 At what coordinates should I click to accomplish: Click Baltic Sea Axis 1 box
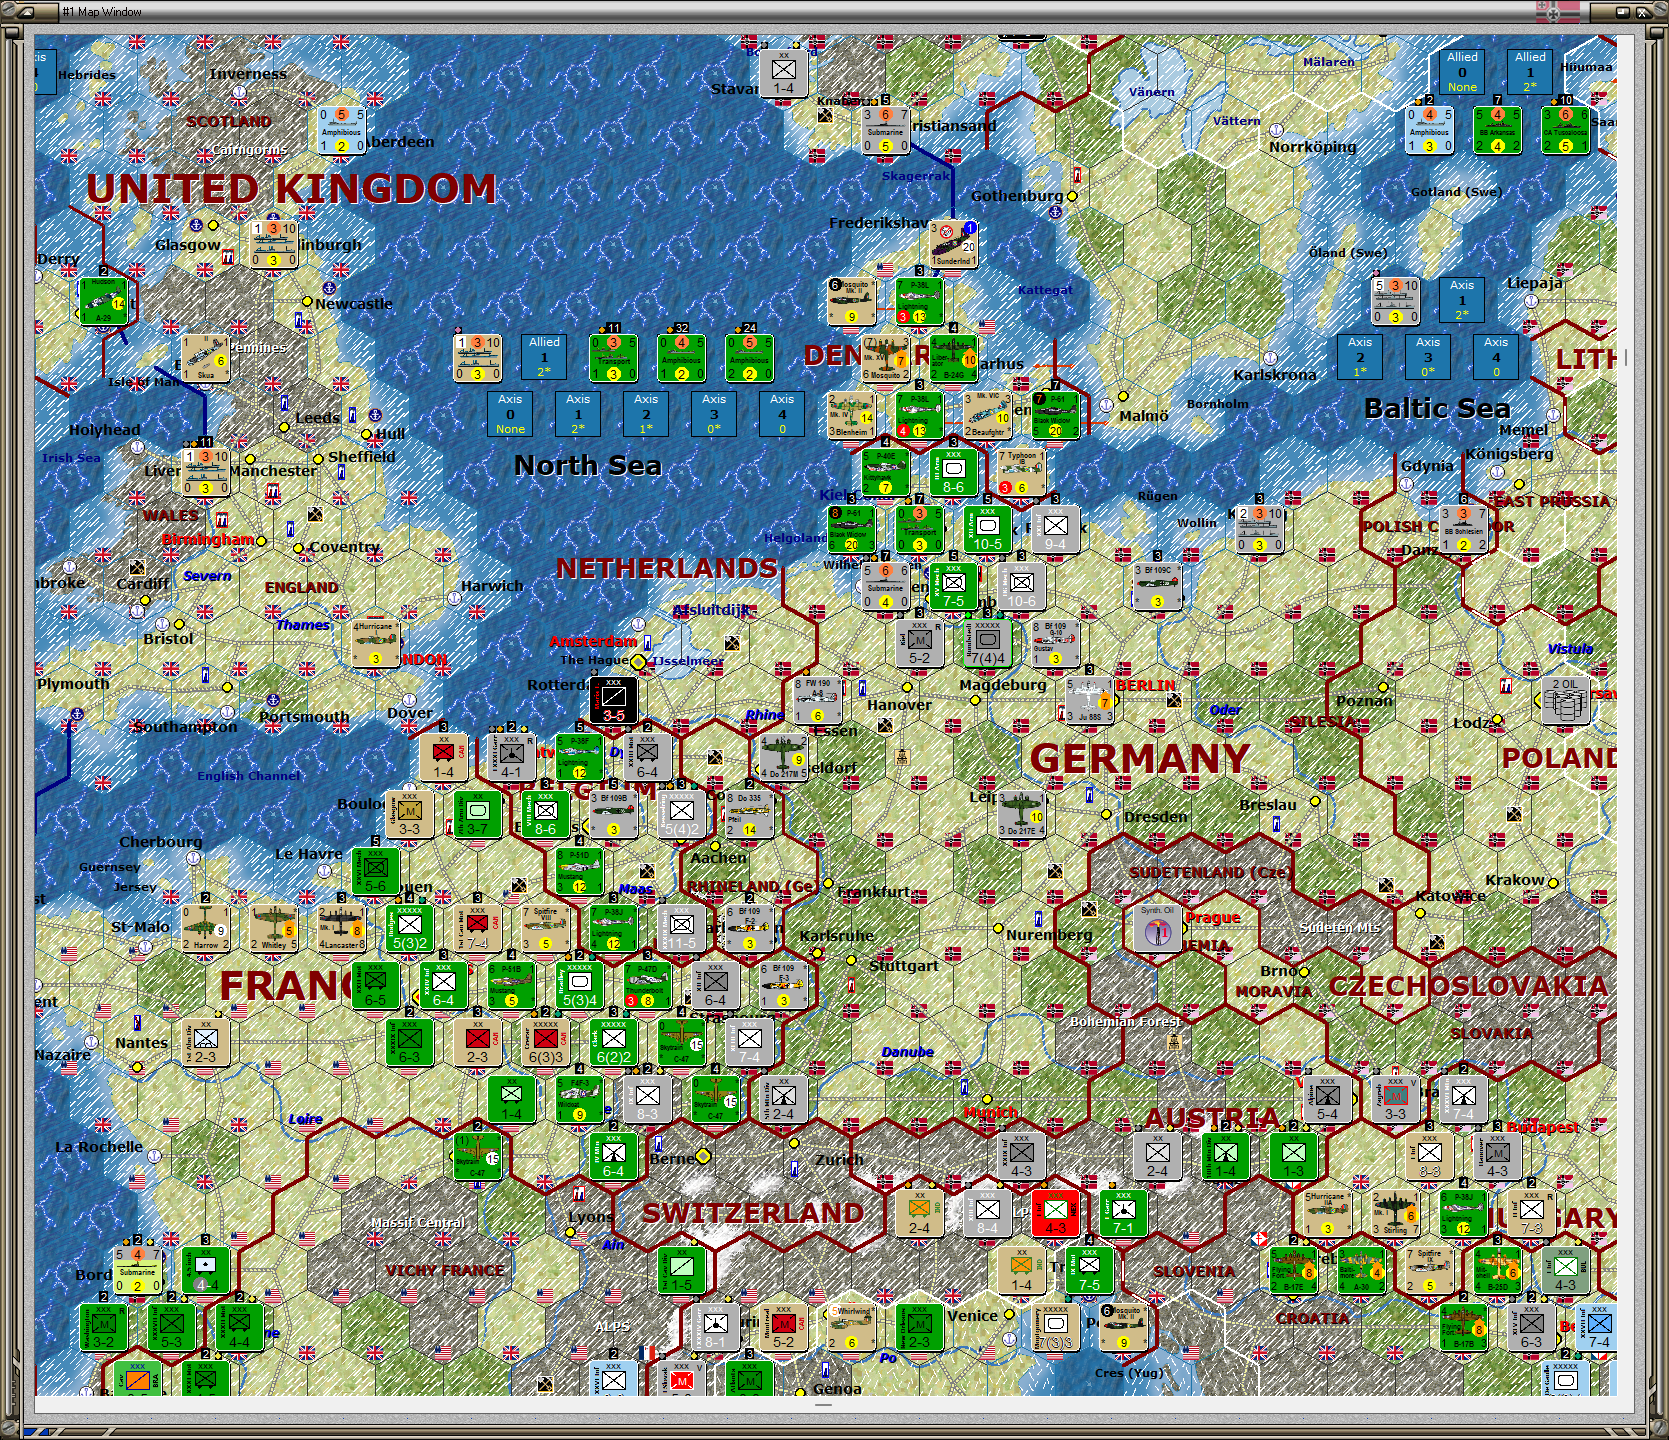pos(1462,300)
